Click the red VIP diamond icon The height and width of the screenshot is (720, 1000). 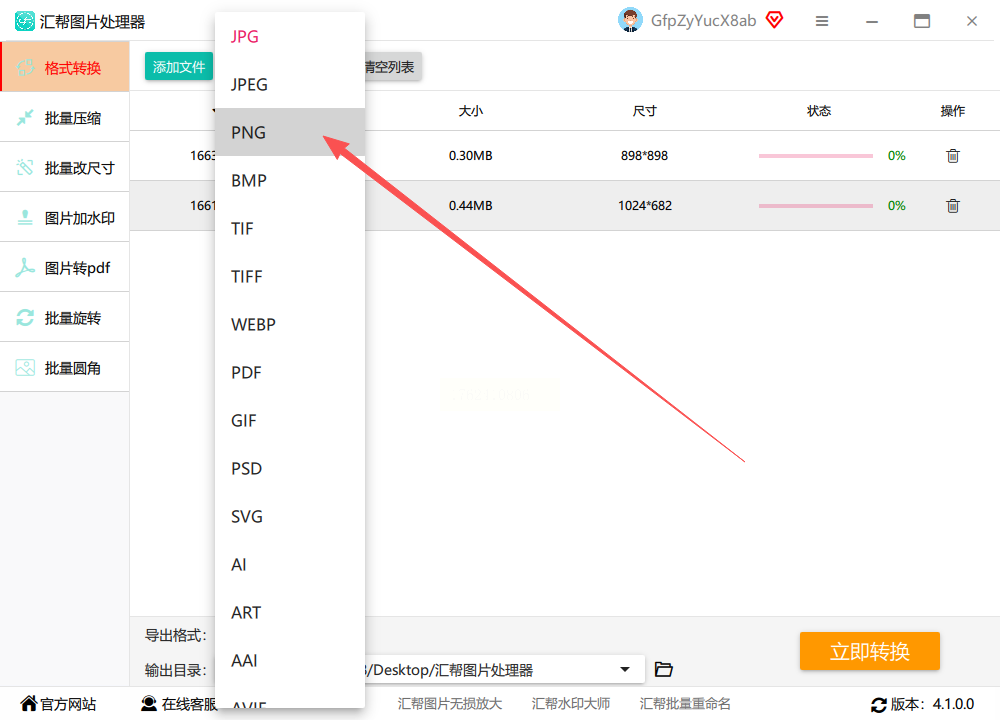(774, 20)
